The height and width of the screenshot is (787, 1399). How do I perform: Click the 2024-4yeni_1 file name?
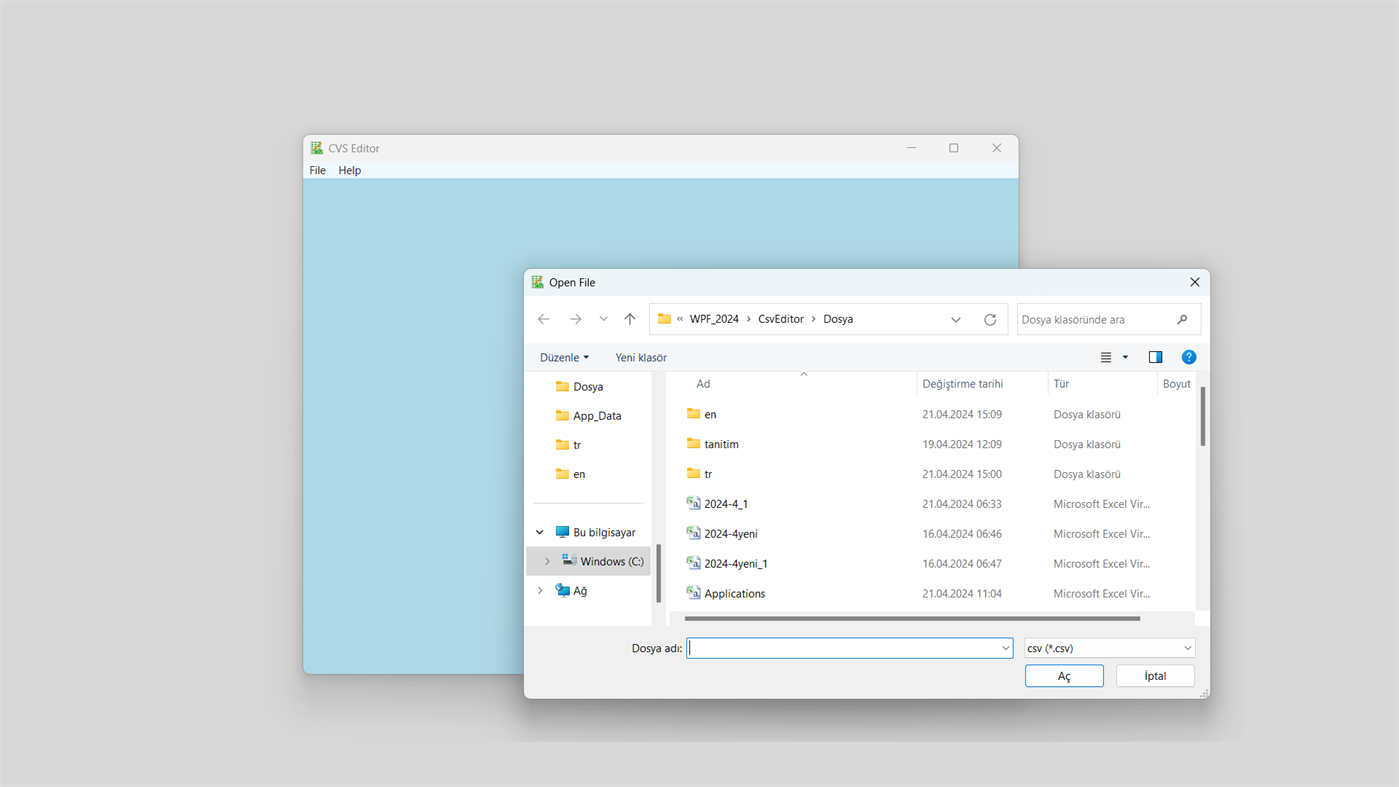[736, 564]
